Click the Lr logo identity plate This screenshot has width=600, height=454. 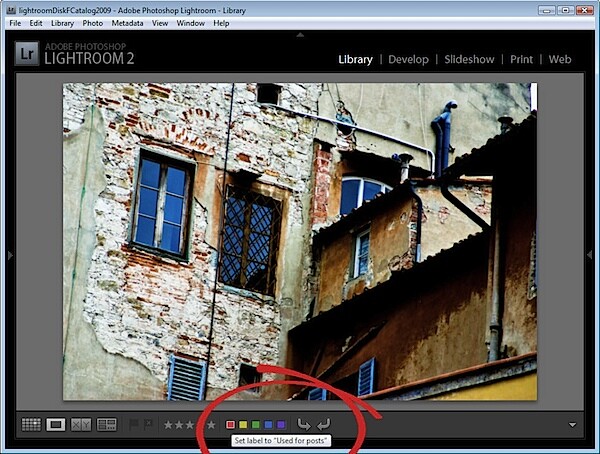click(27, 54)
